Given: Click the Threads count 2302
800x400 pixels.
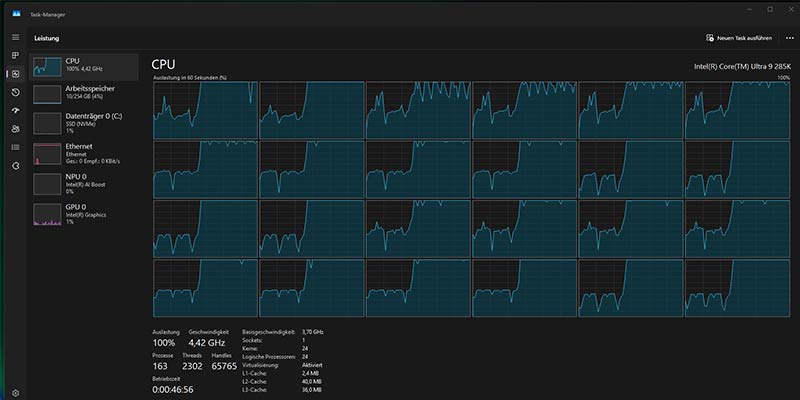Looking at the screenshot, I should click(x=192, y=366).
